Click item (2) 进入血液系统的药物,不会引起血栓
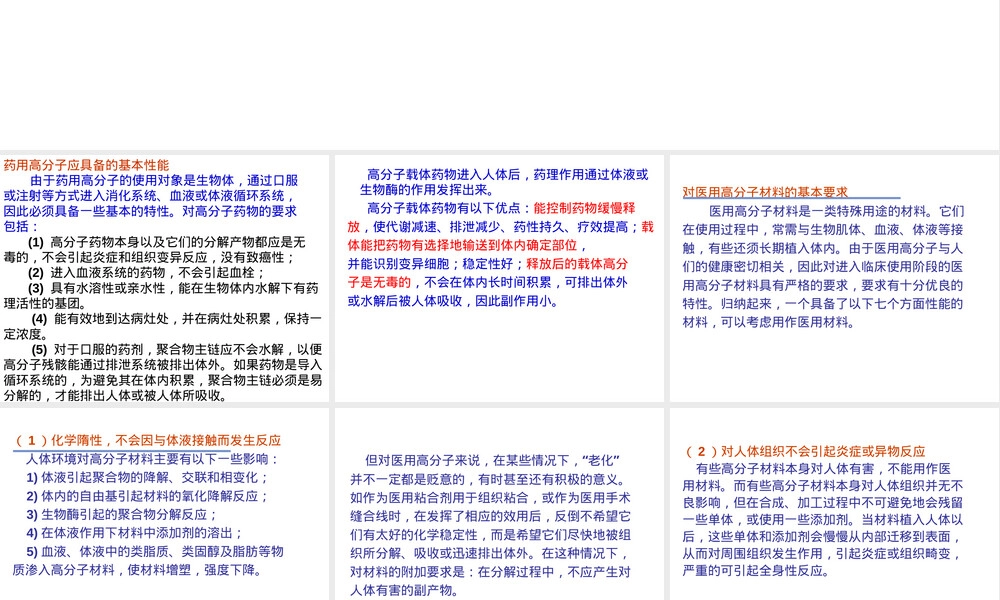 pyautogui.click(x=147, y=273)
